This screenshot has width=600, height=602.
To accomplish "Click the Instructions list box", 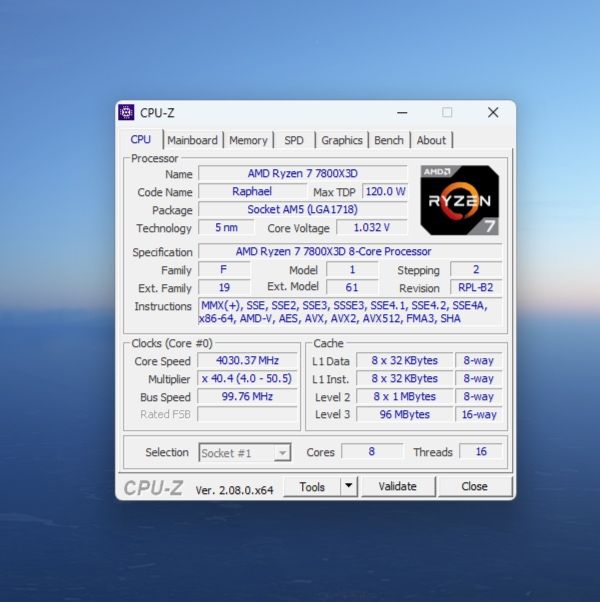I will (x=349, y=312).
